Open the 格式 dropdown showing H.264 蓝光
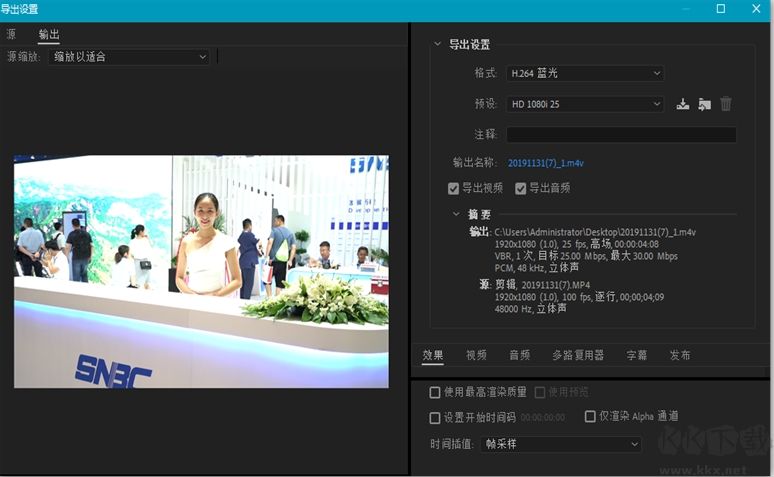Viewport: 774px width, 477px height. pyautogui.click(x=584, y=73)
